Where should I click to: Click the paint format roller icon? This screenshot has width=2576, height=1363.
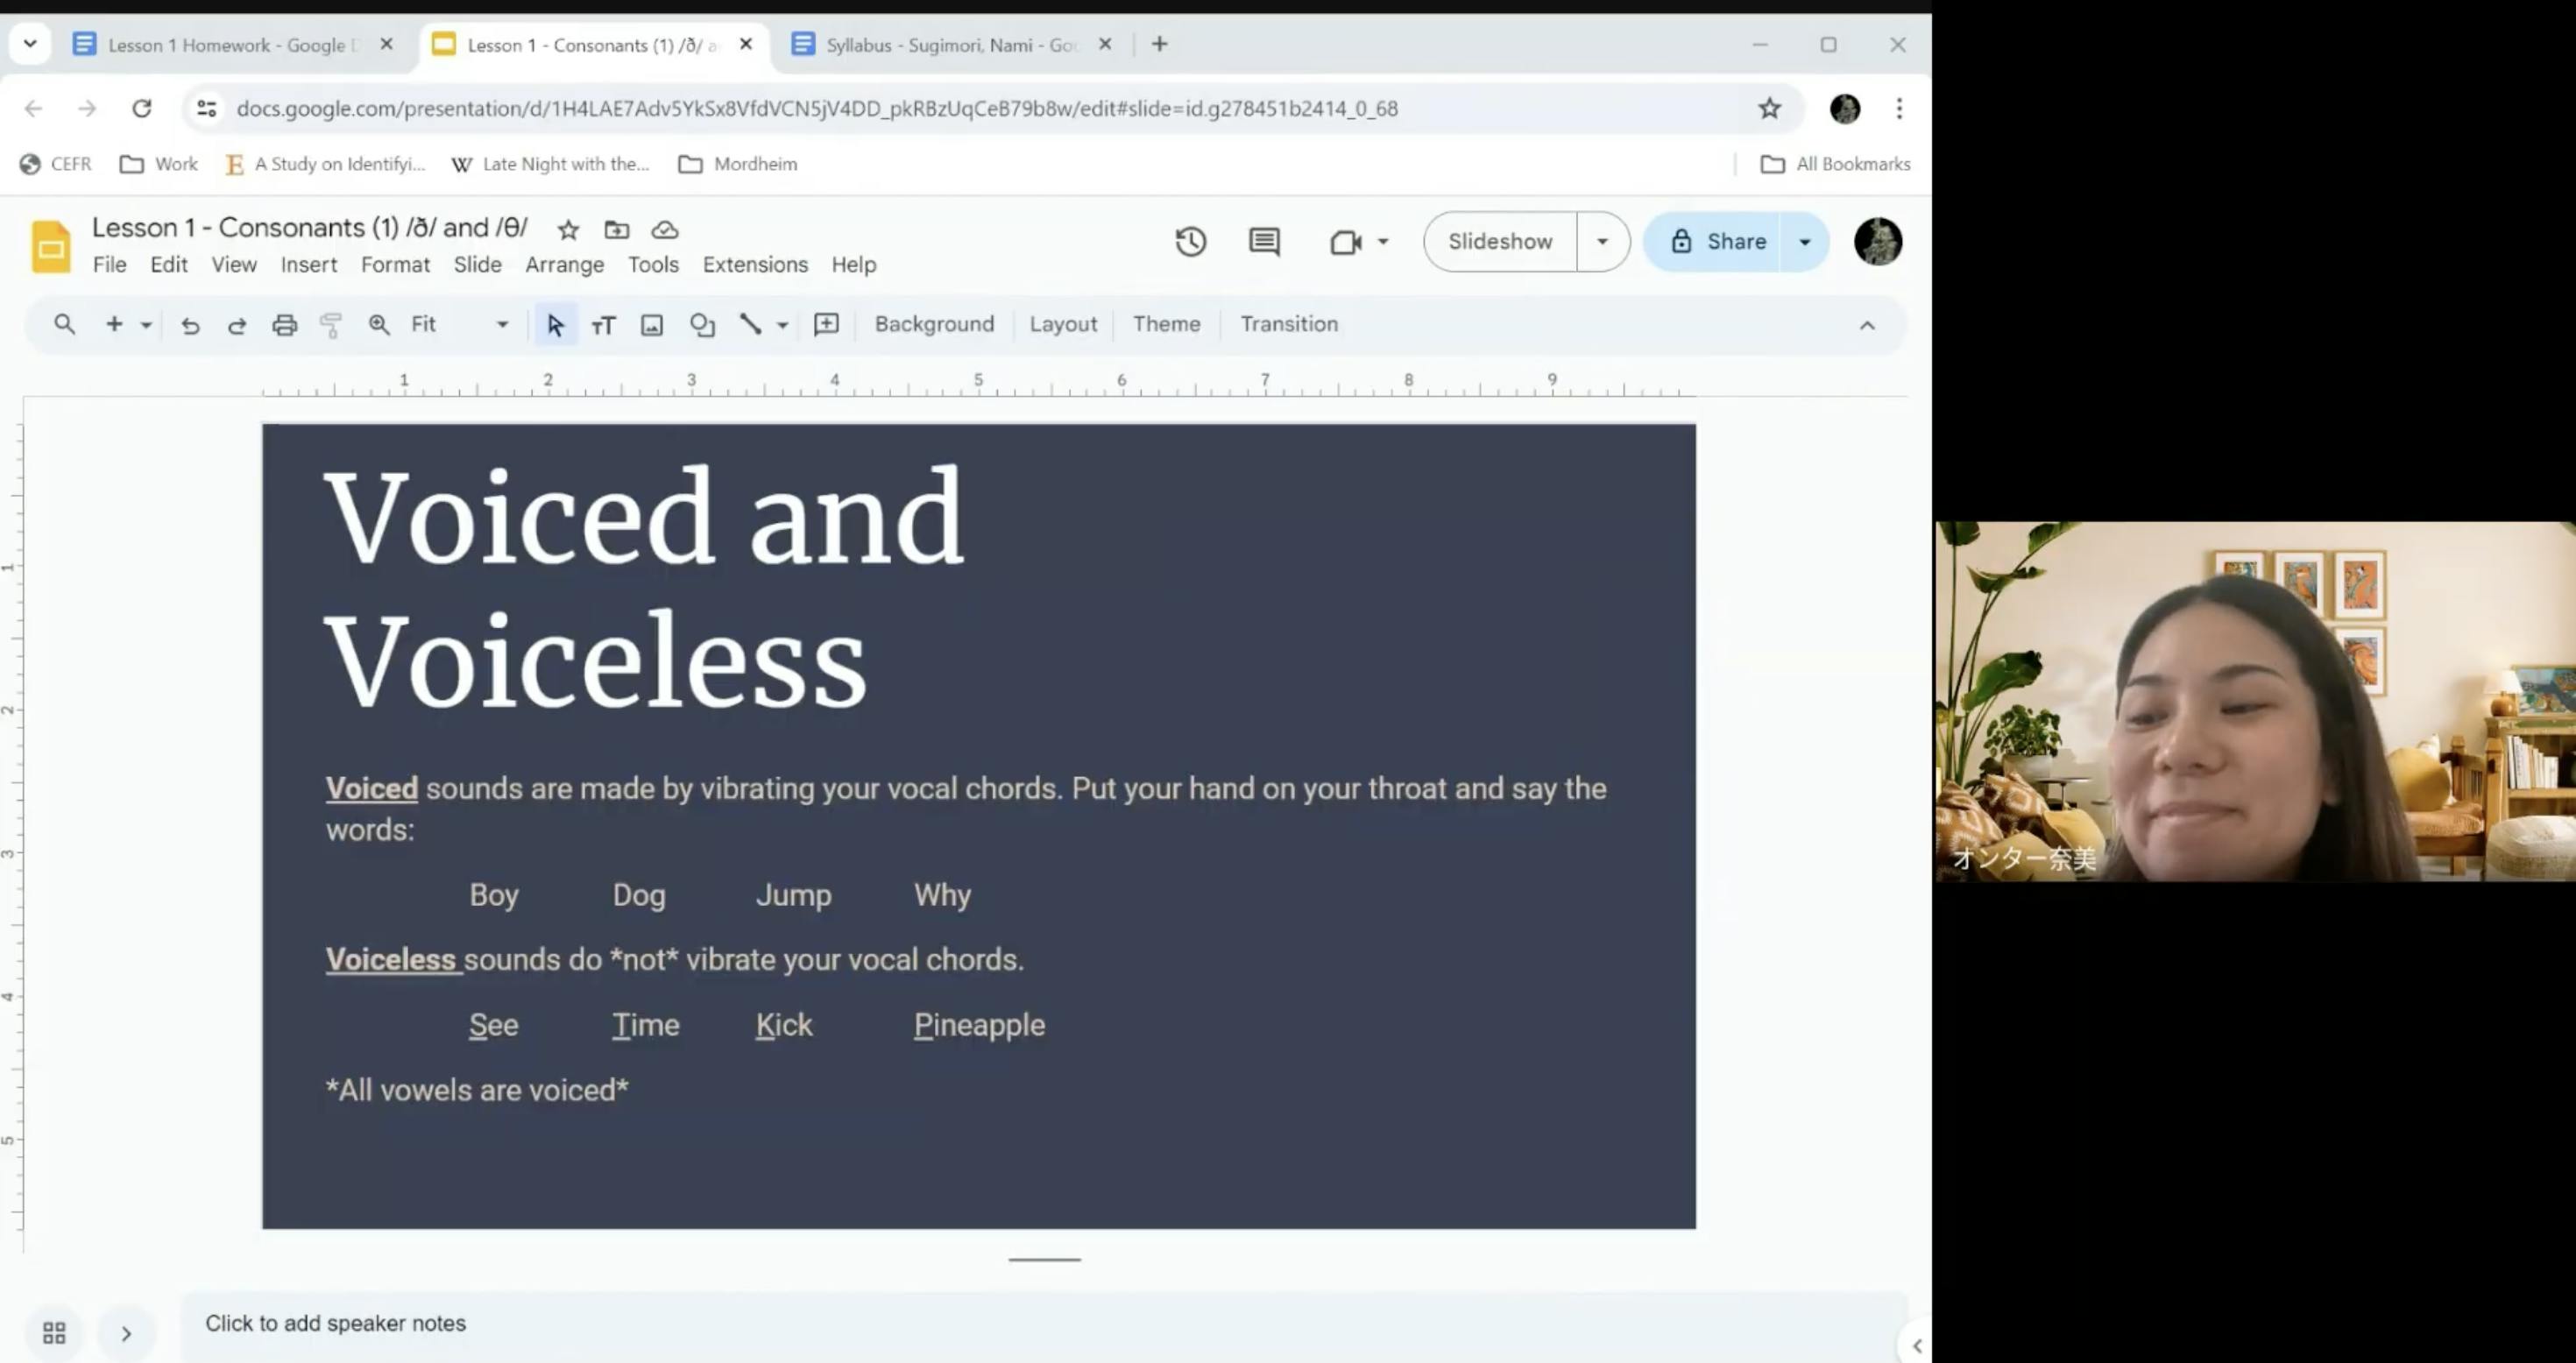pos(331,324)
